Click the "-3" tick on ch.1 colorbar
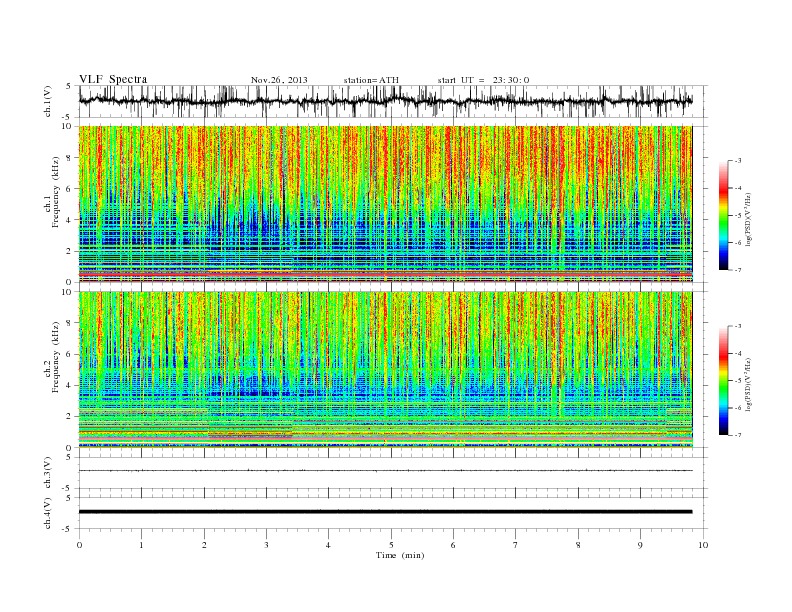 tap(738, 161)
